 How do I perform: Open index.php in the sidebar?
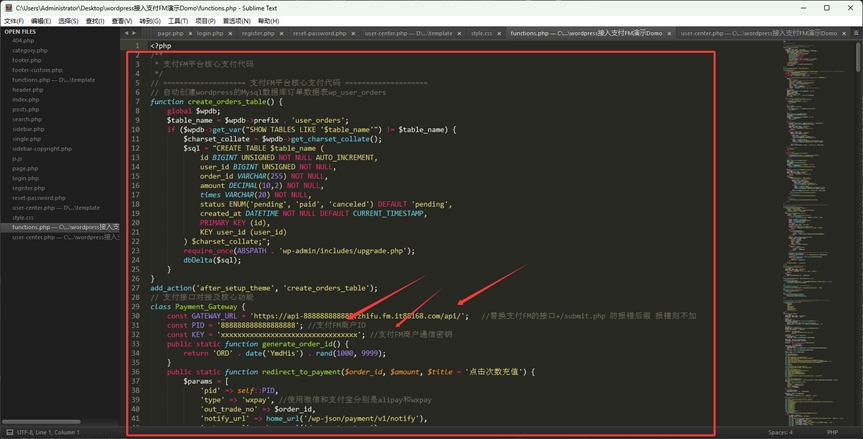pos(26,100)
